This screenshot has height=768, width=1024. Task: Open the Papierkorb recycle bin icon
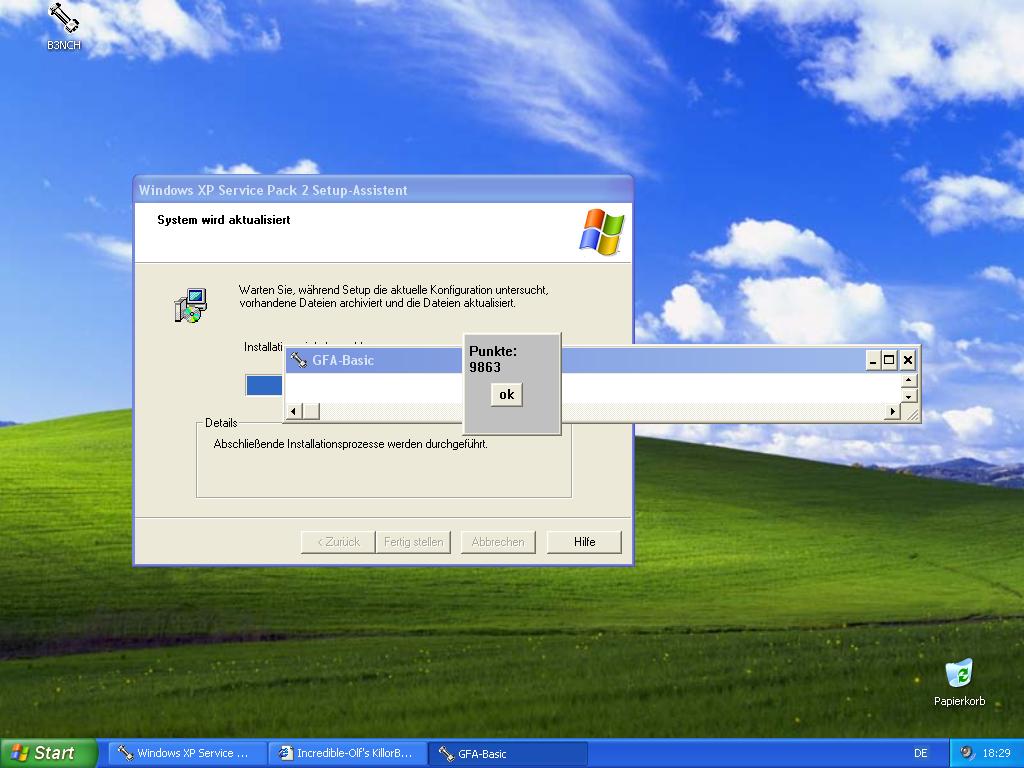pos(959,682)
